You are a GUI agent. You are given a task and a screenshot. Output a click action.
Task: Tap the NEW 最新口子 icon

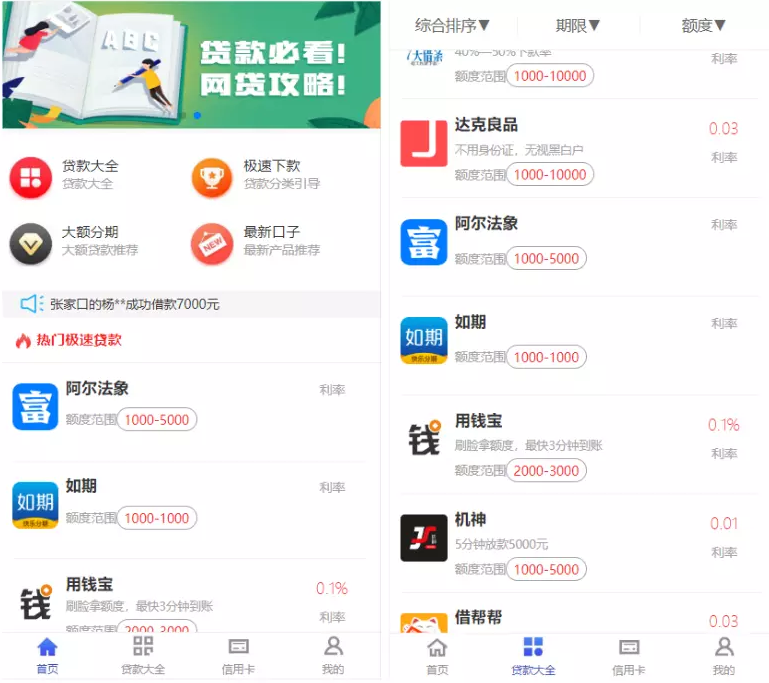coord(212,244)
